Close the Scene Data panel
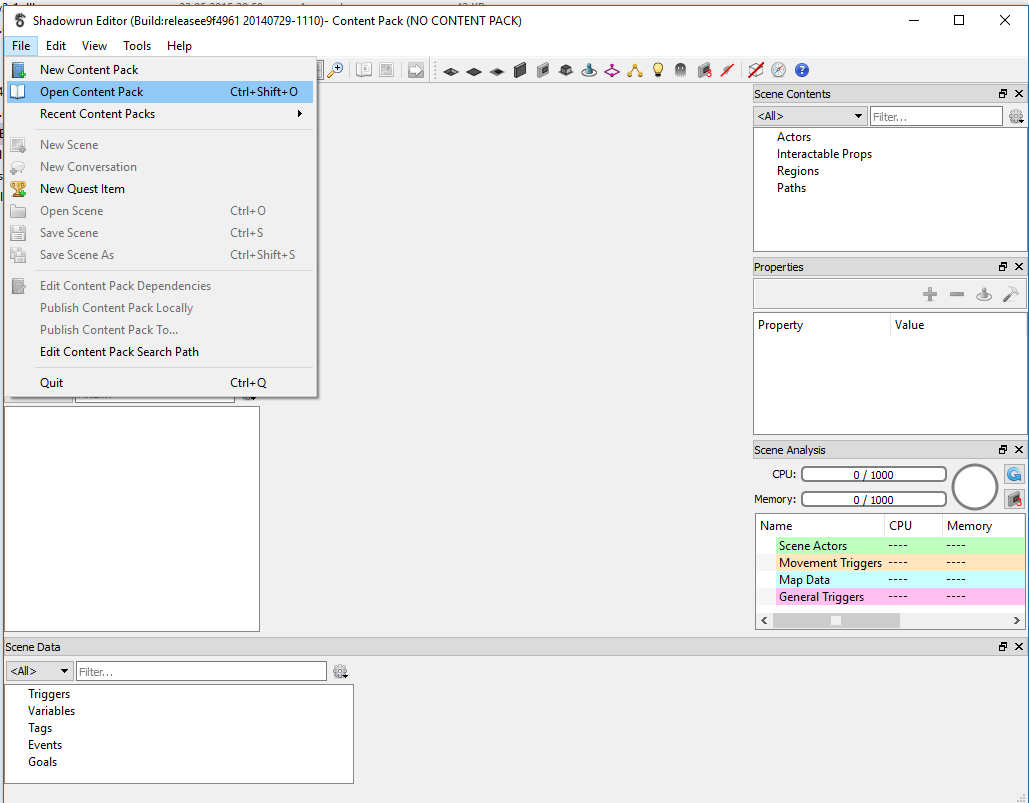Image resolution: width=1029 pixels, height=803 pixels. [1018, 646]
